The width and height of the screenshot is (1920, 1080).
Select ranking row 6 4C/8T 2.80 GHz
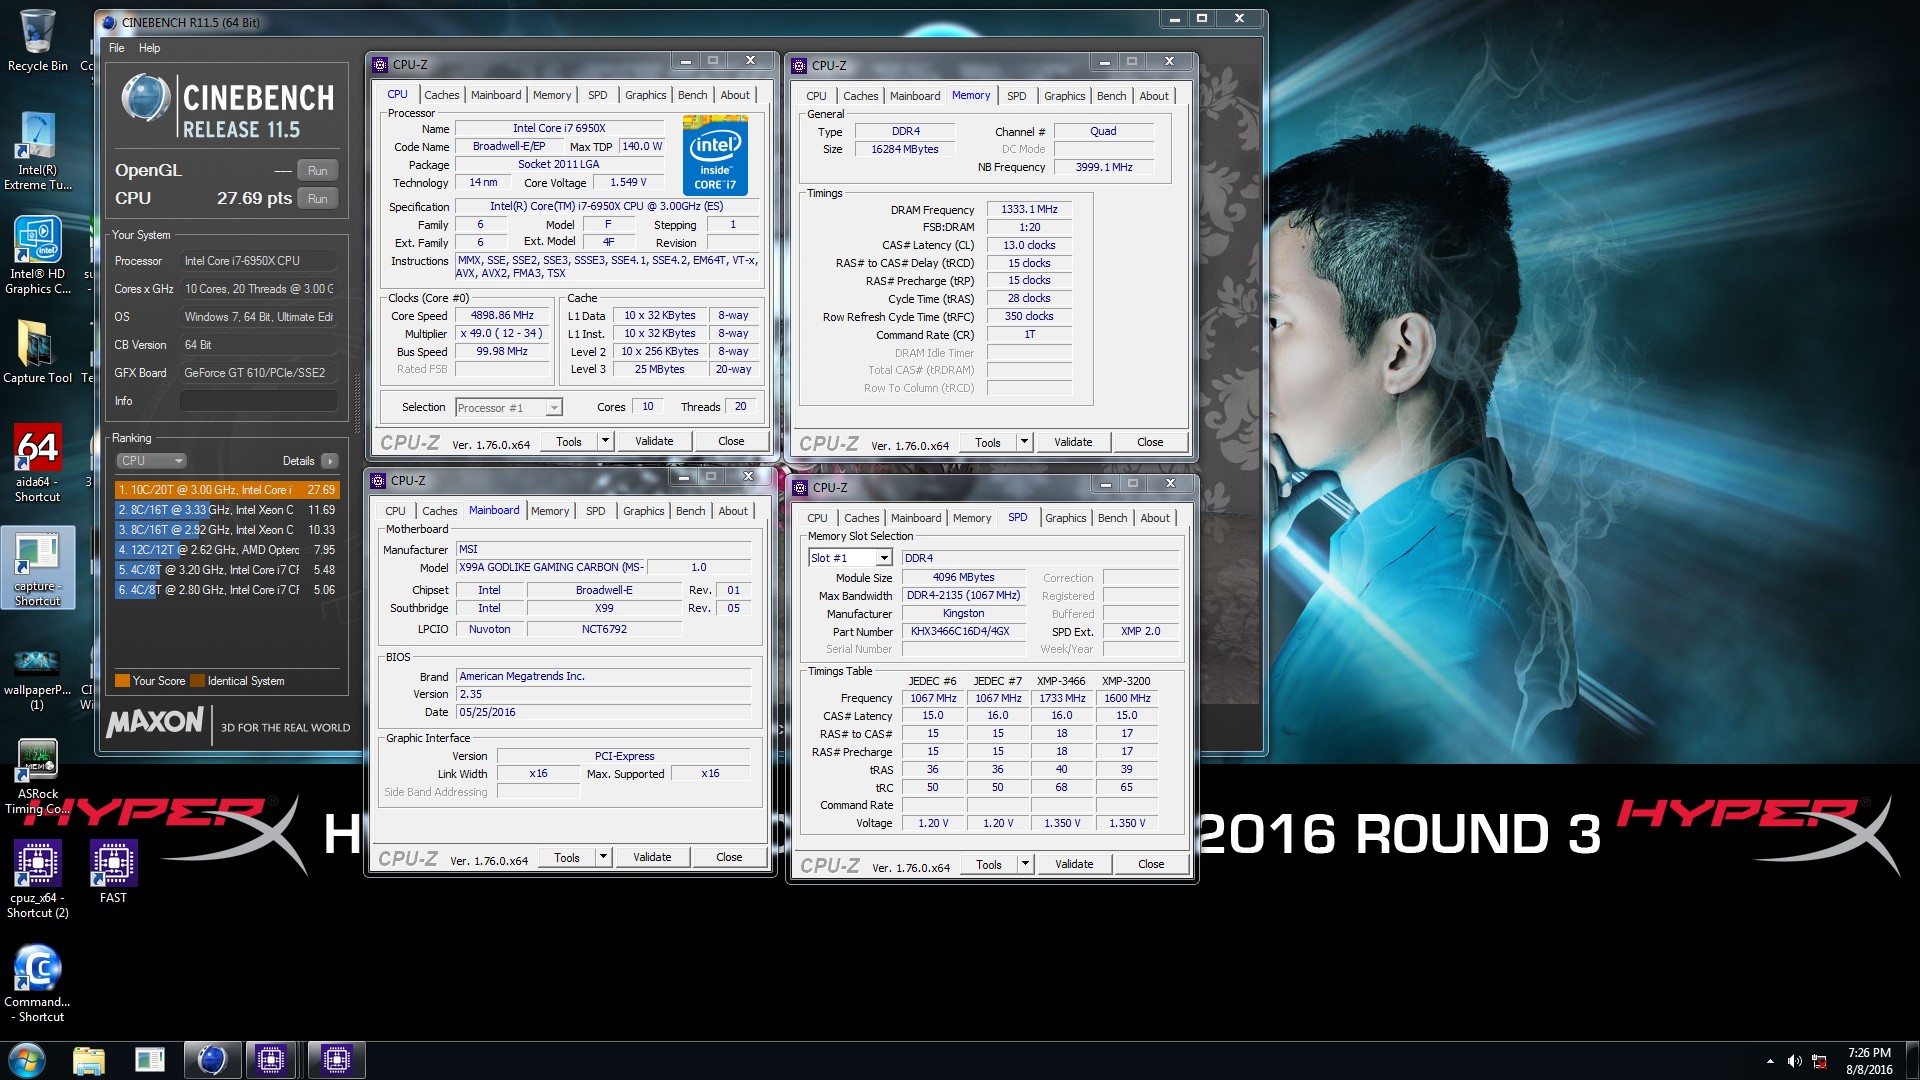(x=227, y=590)
